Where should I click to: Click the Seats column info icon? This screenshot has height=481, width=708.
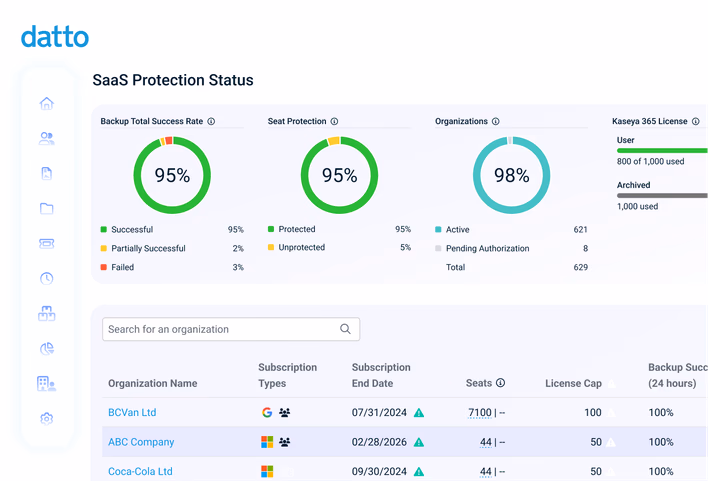501,383
